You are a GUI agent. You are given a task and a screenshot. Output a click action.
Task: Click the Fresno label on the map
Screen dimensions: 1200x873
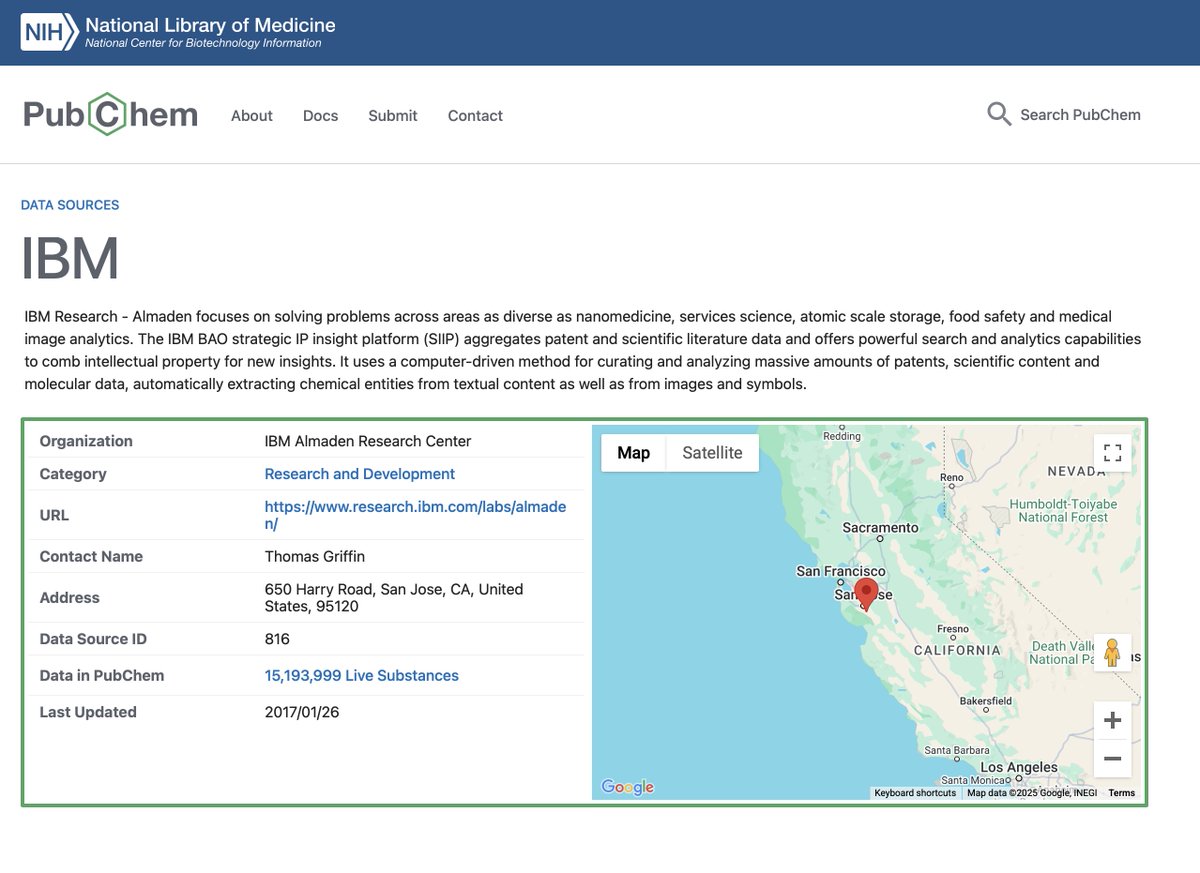tap(953, 629)
